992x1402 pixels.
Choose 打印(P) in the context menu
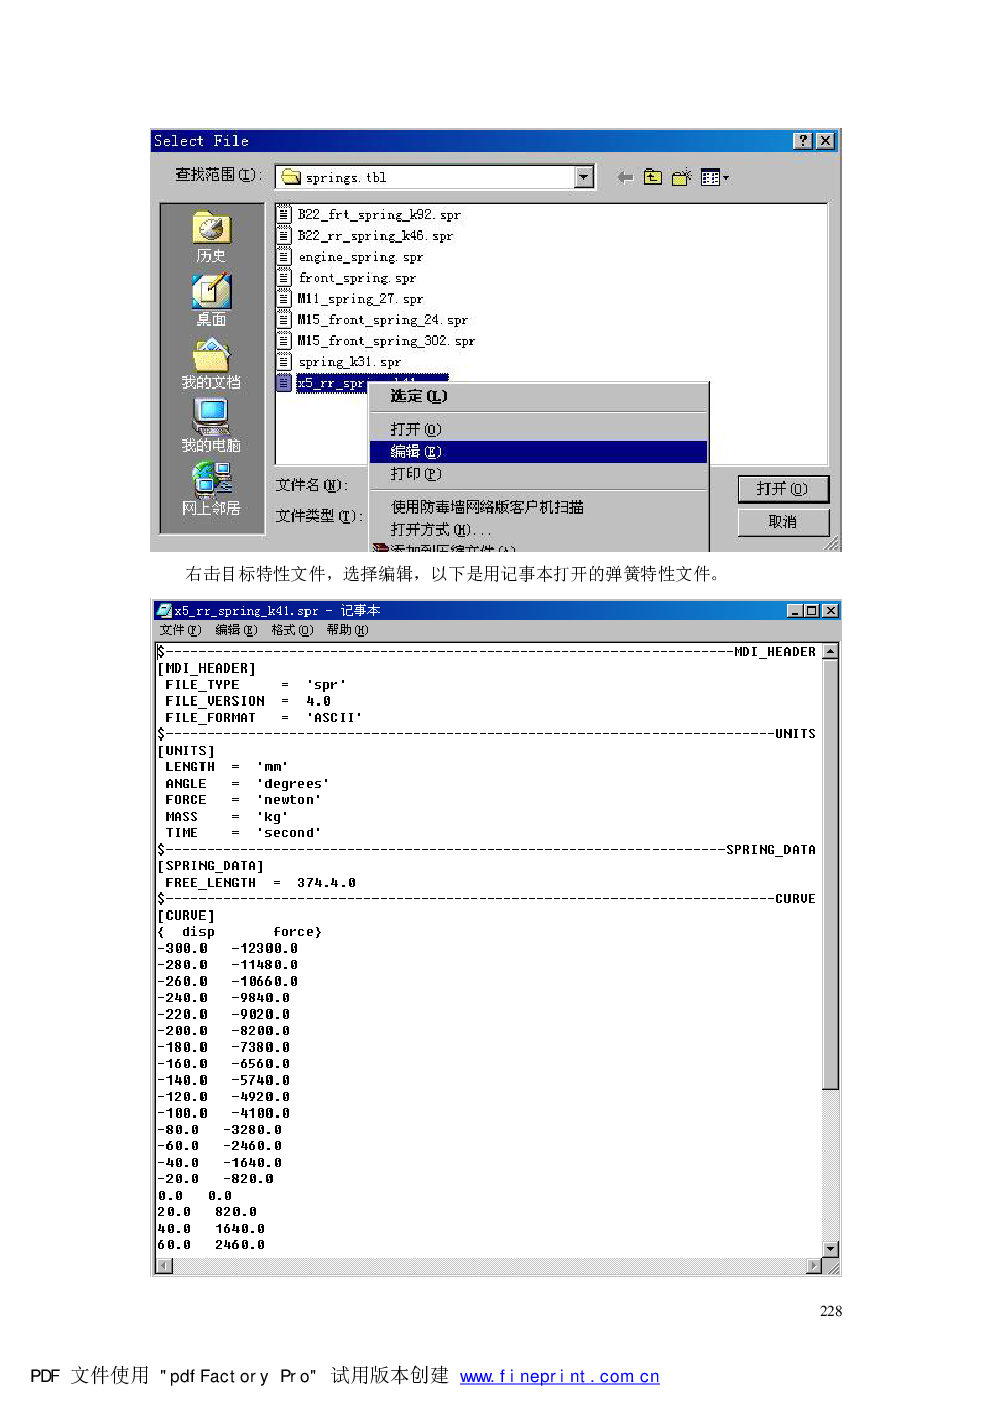point(538,474)
